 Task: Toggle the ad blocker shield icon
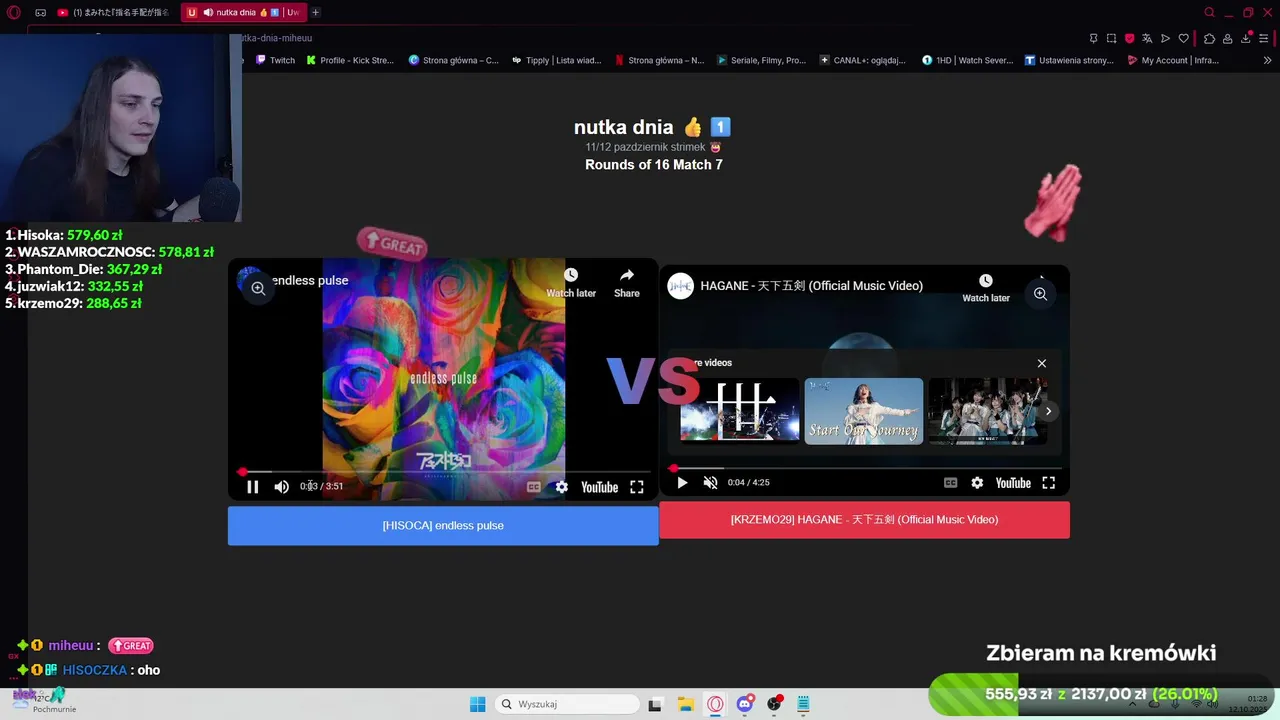point(1129,38)
